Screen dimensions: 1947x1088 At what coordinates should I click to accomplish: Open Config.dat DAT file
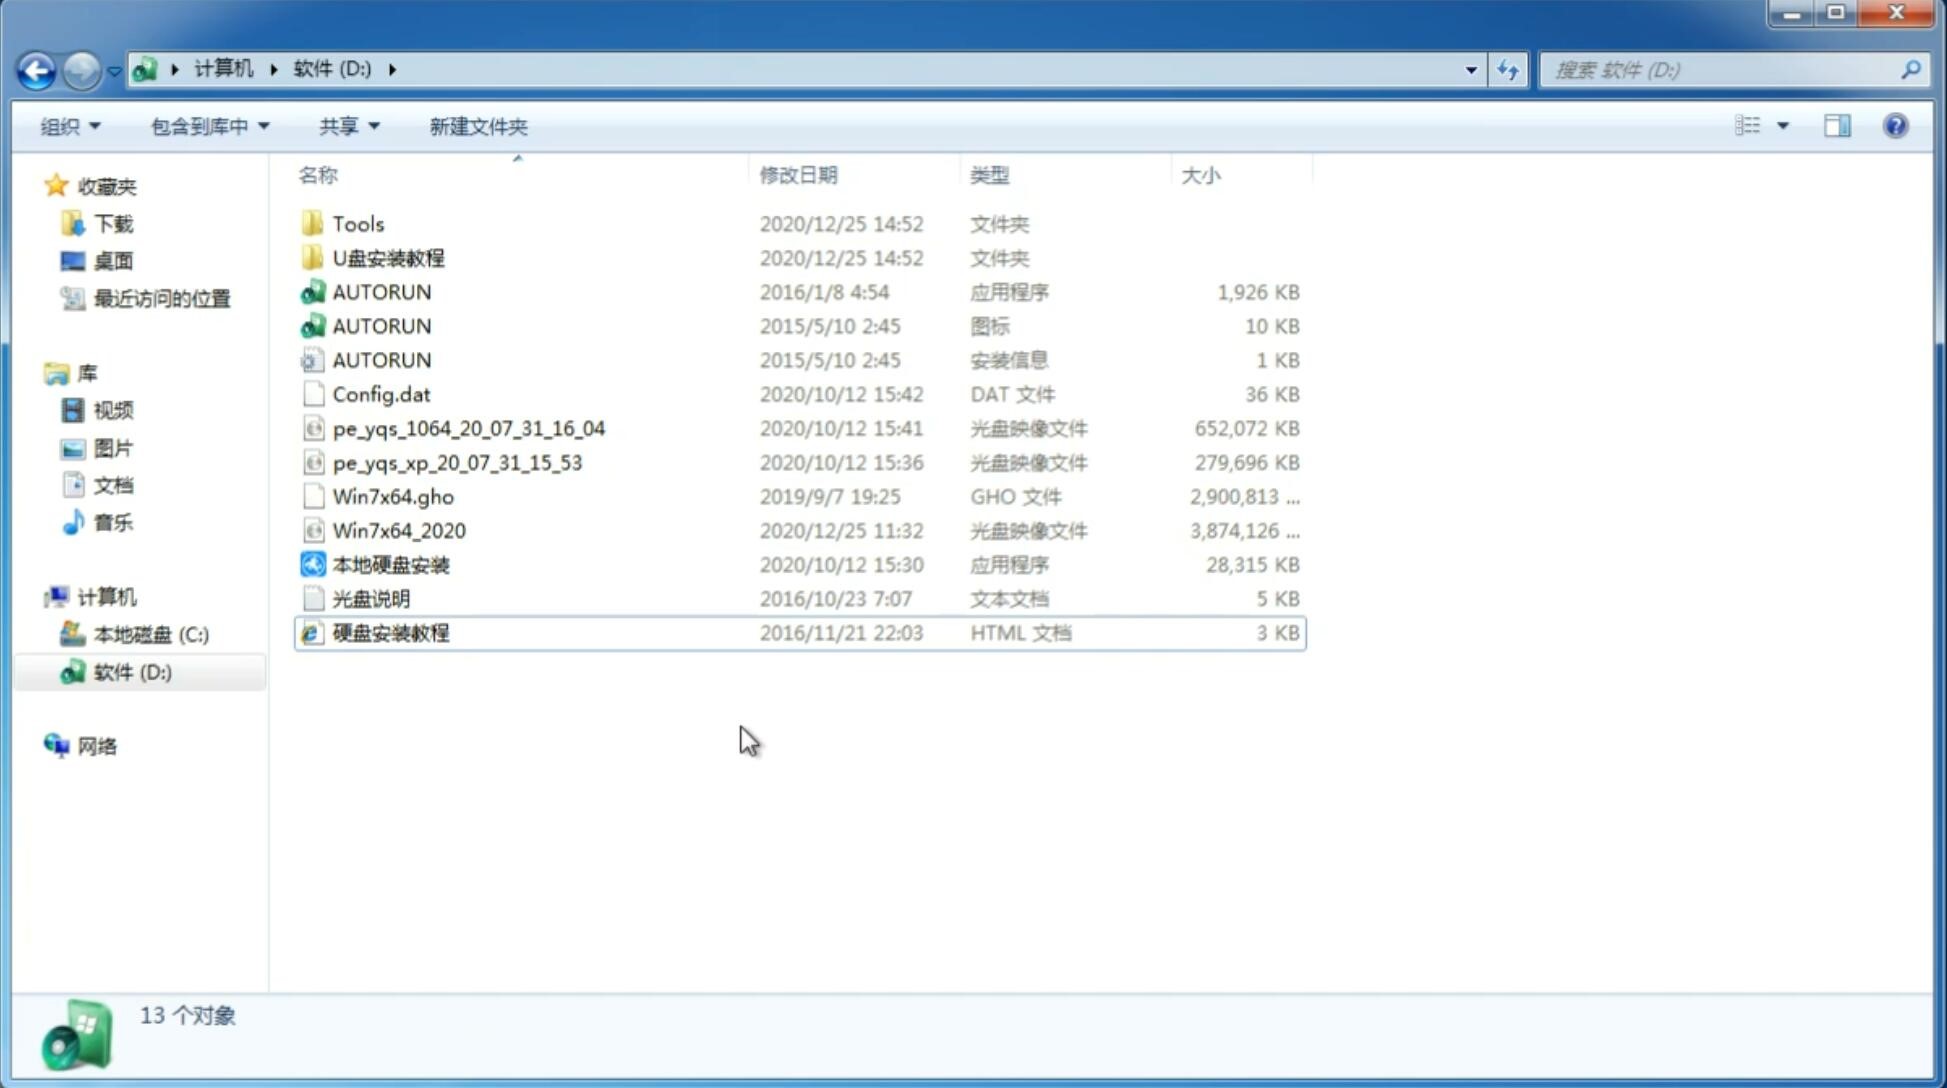[380, 393]
